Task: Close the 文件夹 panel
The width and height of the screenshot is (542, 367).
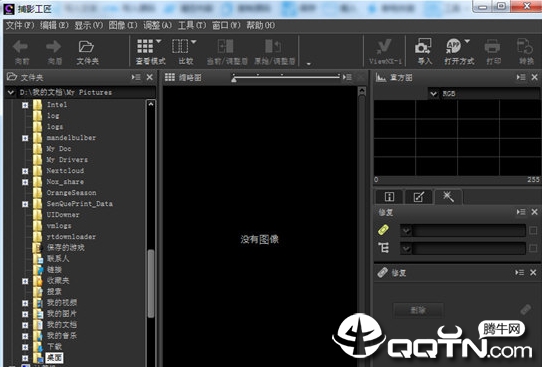Action: tap(149, 77)
